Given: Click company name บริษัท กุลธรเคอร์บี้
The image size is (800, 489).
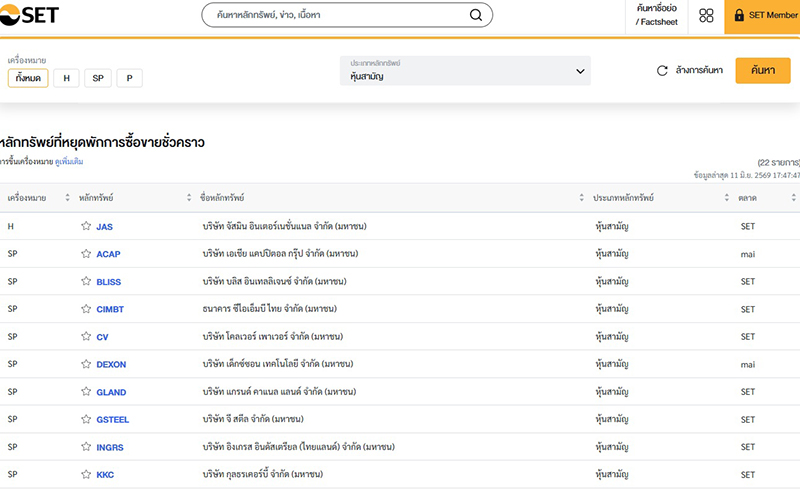Looking at the screenshot, I should [x=262, y=474].
